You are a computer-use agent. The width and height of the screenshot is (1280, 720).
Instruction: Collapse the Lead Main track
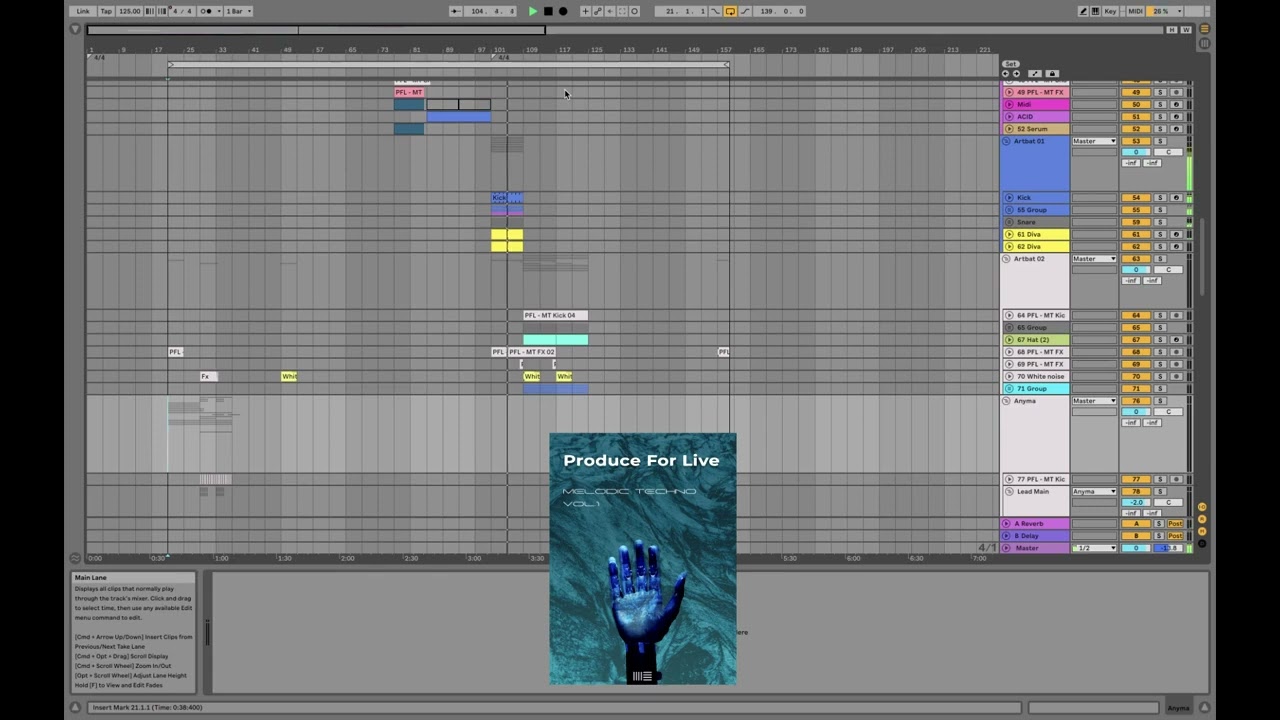(1007, 491)
